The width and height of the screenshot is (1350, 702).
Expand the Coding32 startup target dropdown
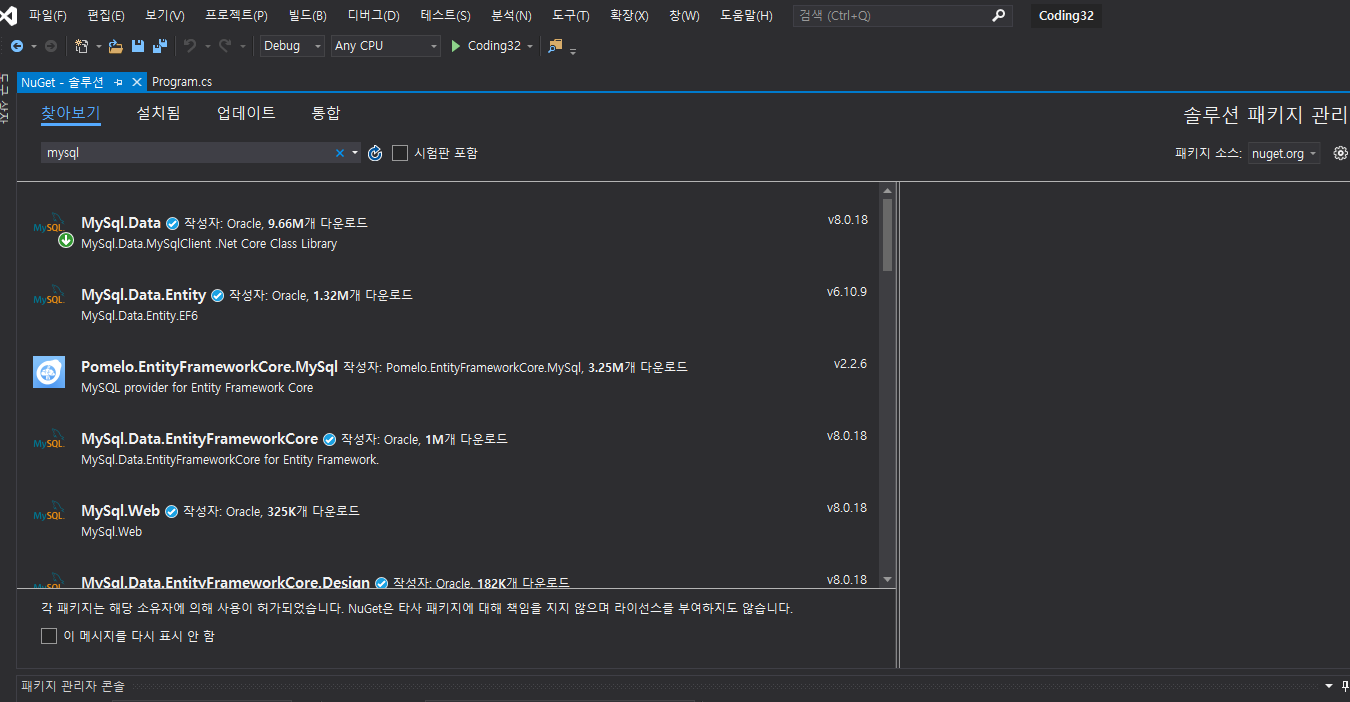click(x=530, y=46)
